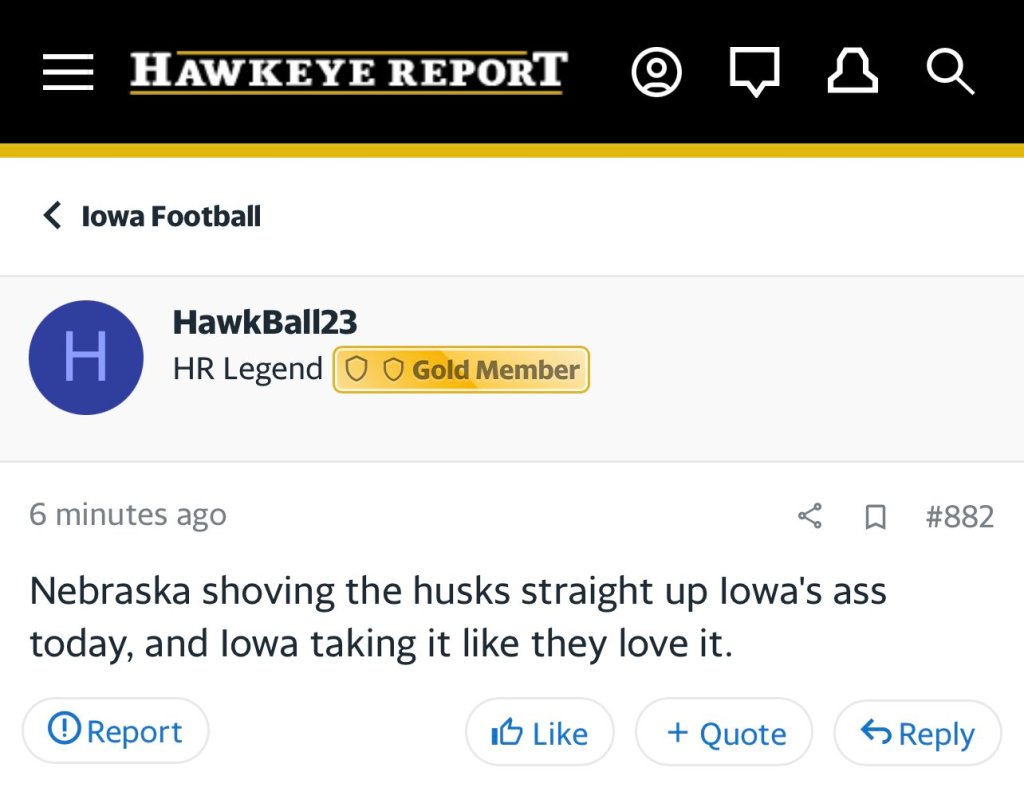The height and width of the screenshot is (791, 1024).
Task: Click the back chevron beside Iowa Football
Action: [x=52, y=215]
